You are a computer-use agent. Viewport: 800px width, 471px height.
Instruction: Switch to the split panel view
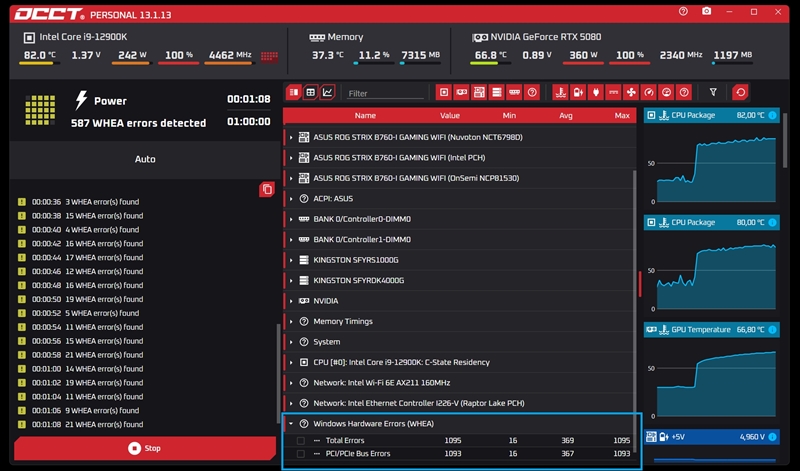pos(294,92)
